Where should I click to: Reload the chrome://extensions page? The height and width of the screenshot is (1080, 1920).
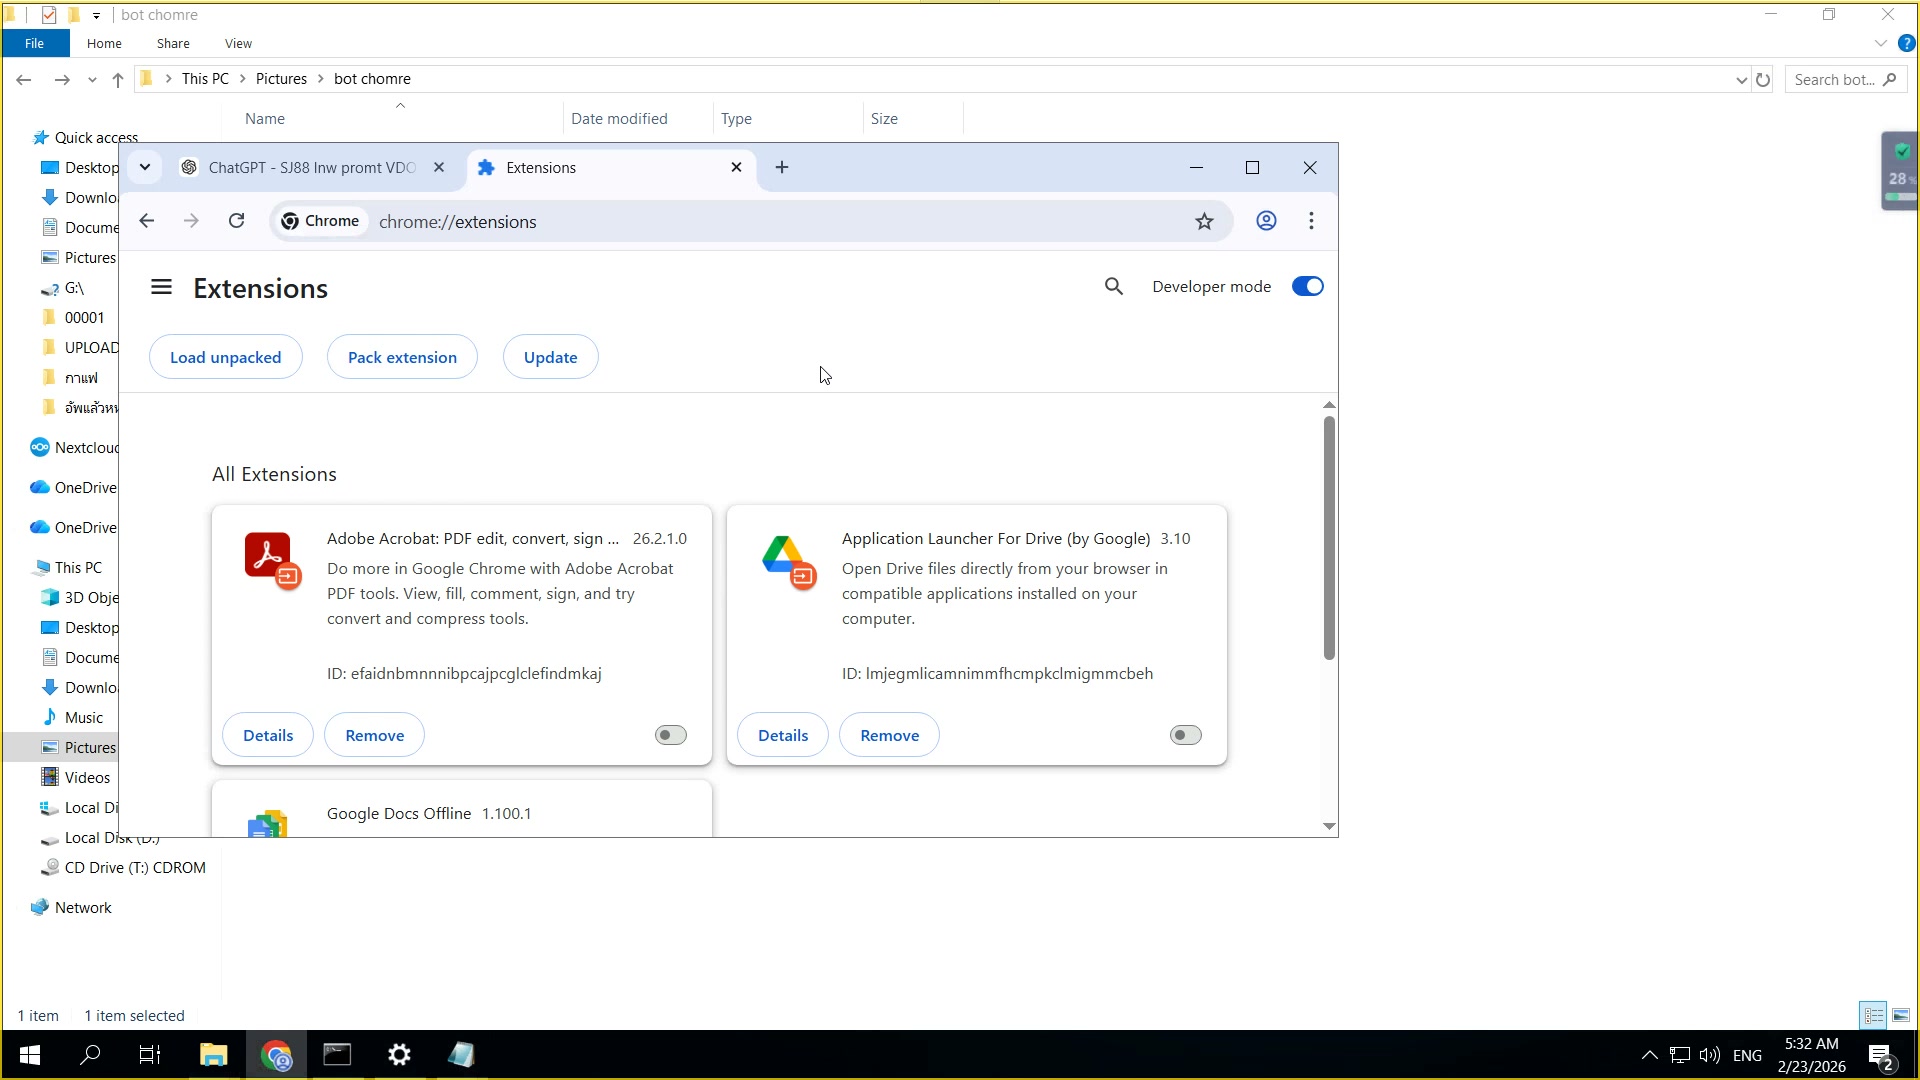coord(236,221)
